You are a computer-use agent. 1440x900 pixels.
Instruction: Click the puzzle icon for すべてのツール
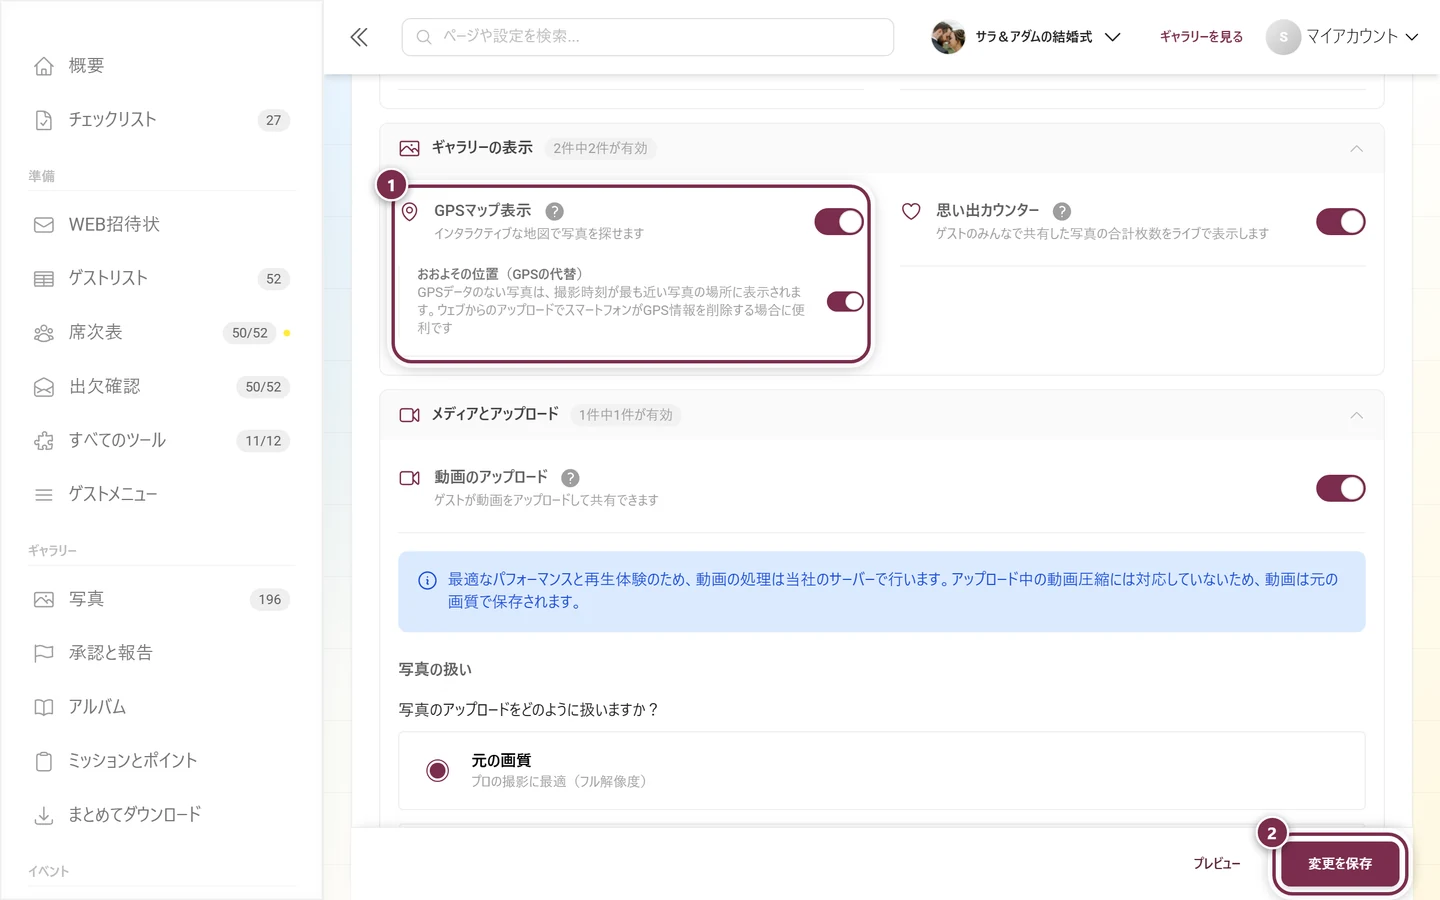pos(44,441)
